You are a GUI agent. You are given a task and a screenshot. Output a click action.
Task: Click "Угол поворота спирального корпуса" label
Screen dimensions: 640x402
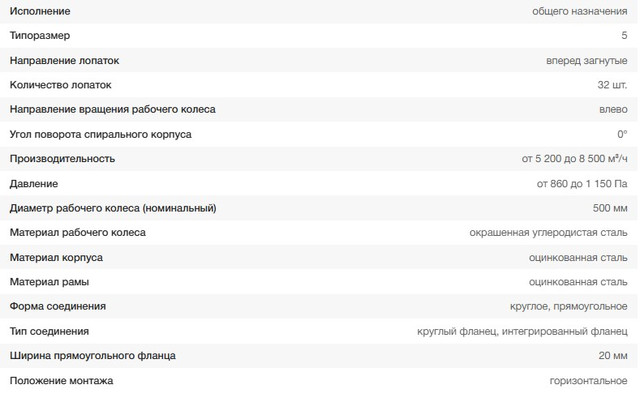coord(100,134)
